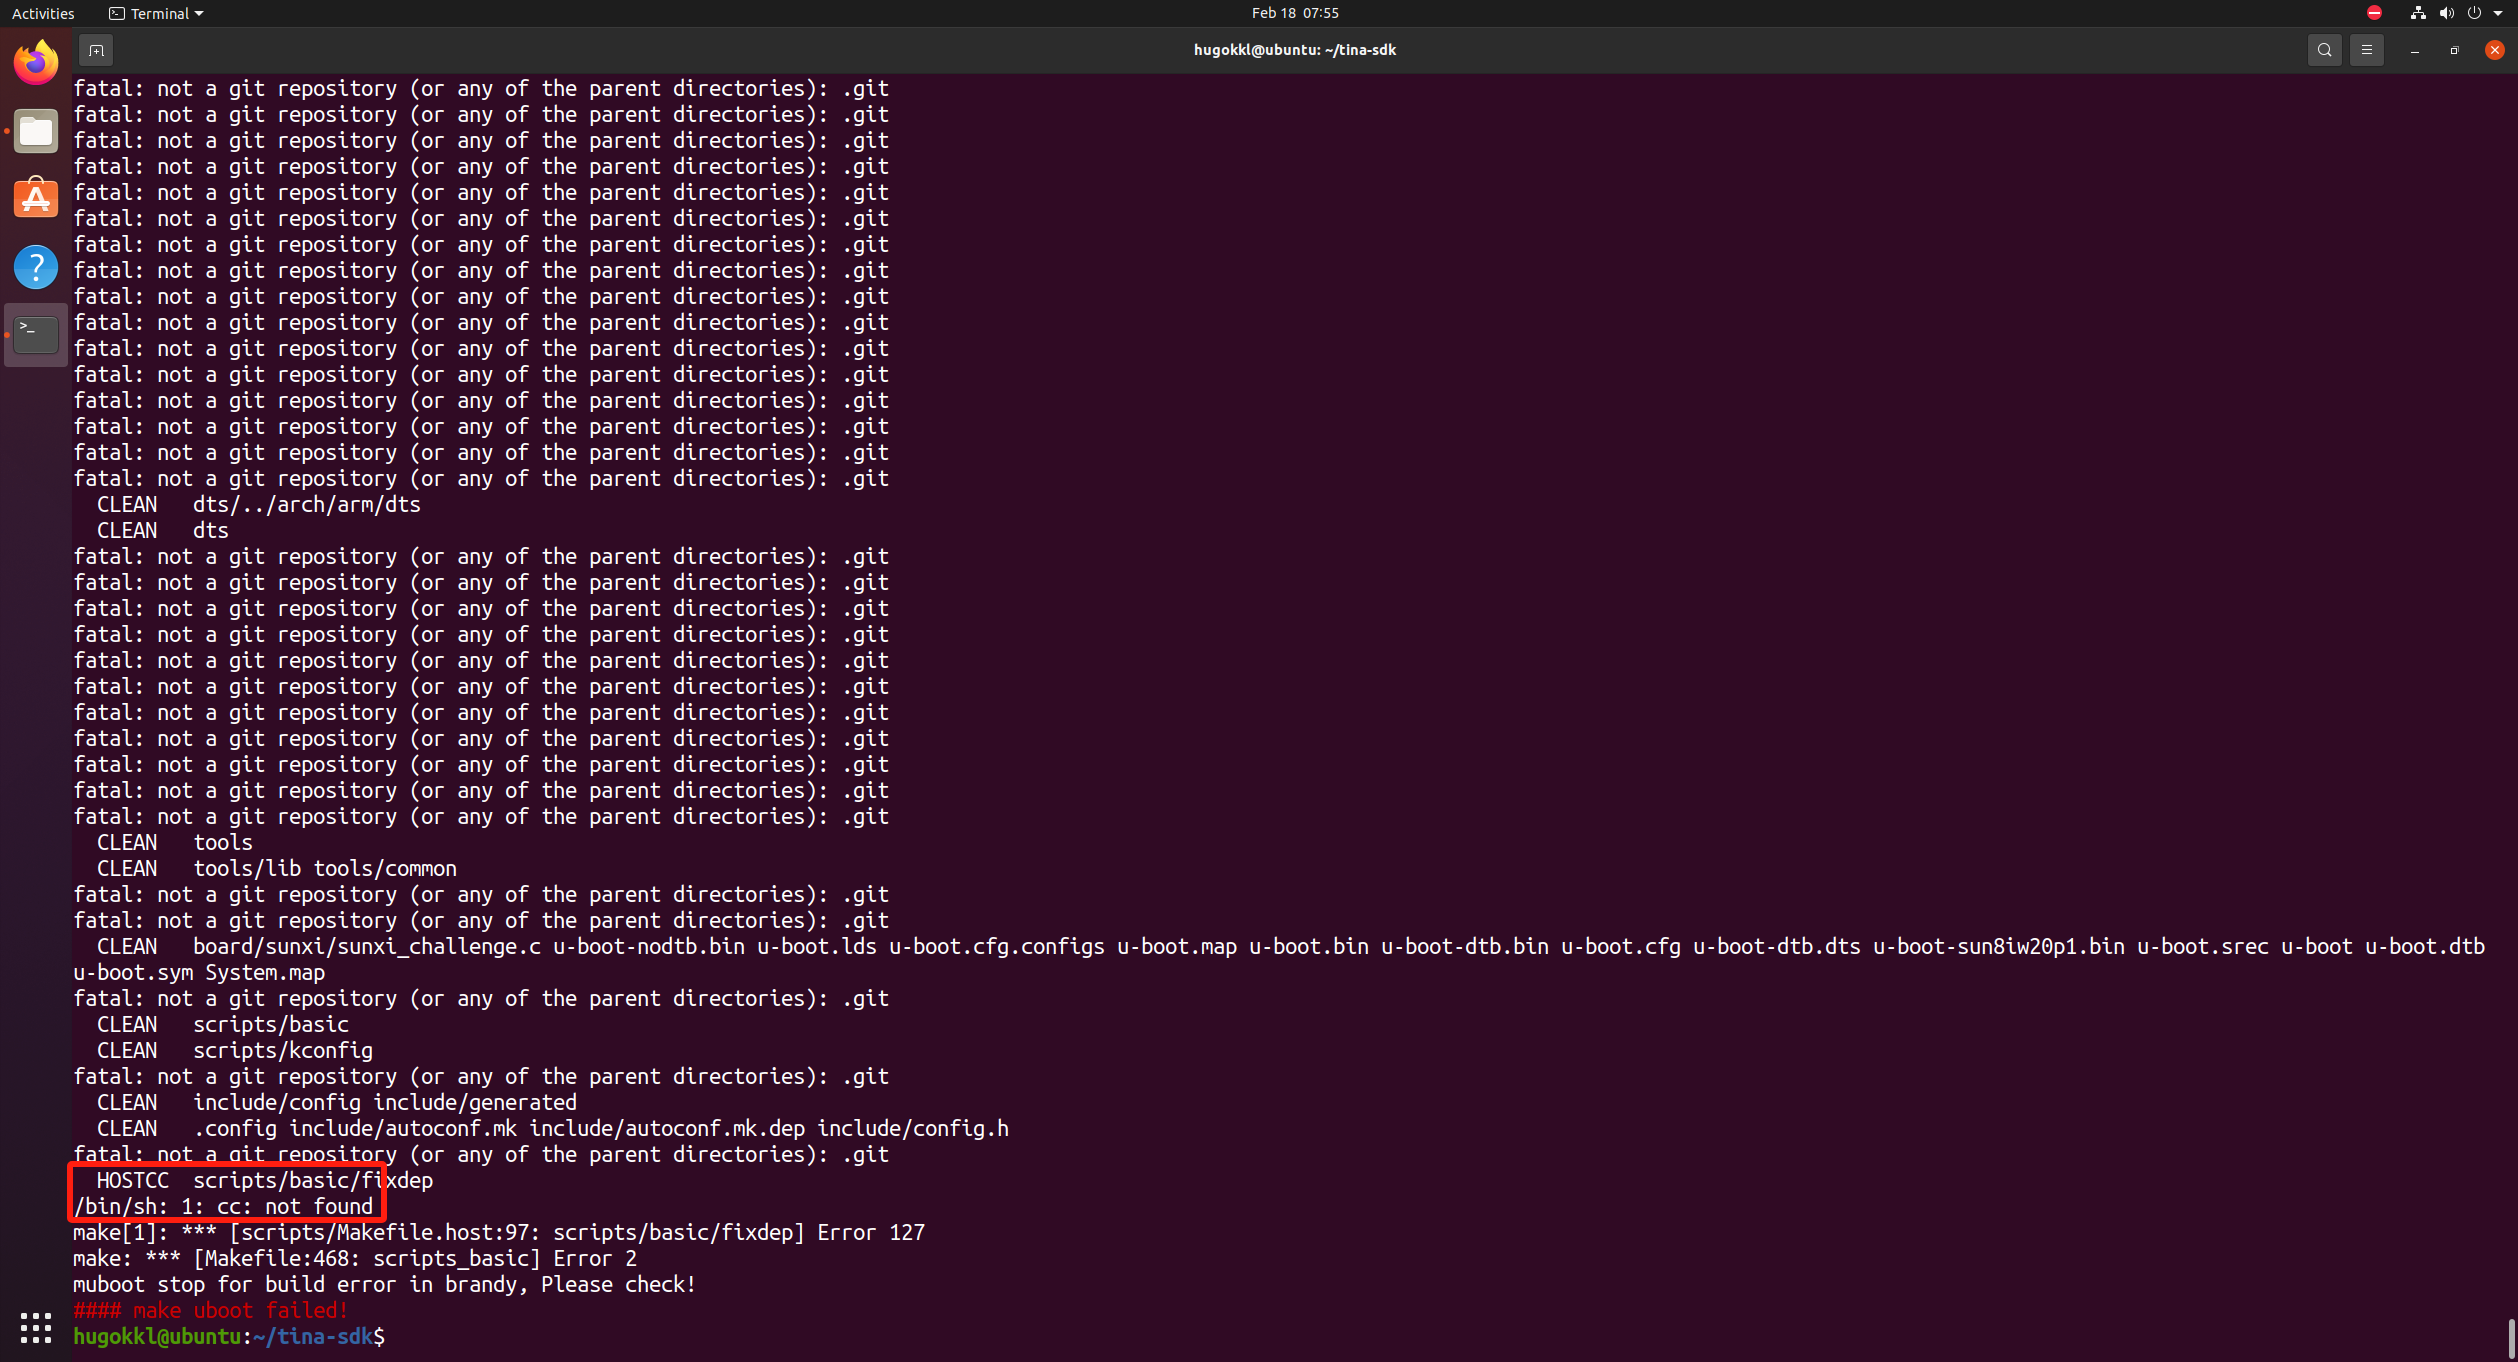Select Terminal icon in the dock
This screenshot has width=2518, height=1362.
(36, 335)
